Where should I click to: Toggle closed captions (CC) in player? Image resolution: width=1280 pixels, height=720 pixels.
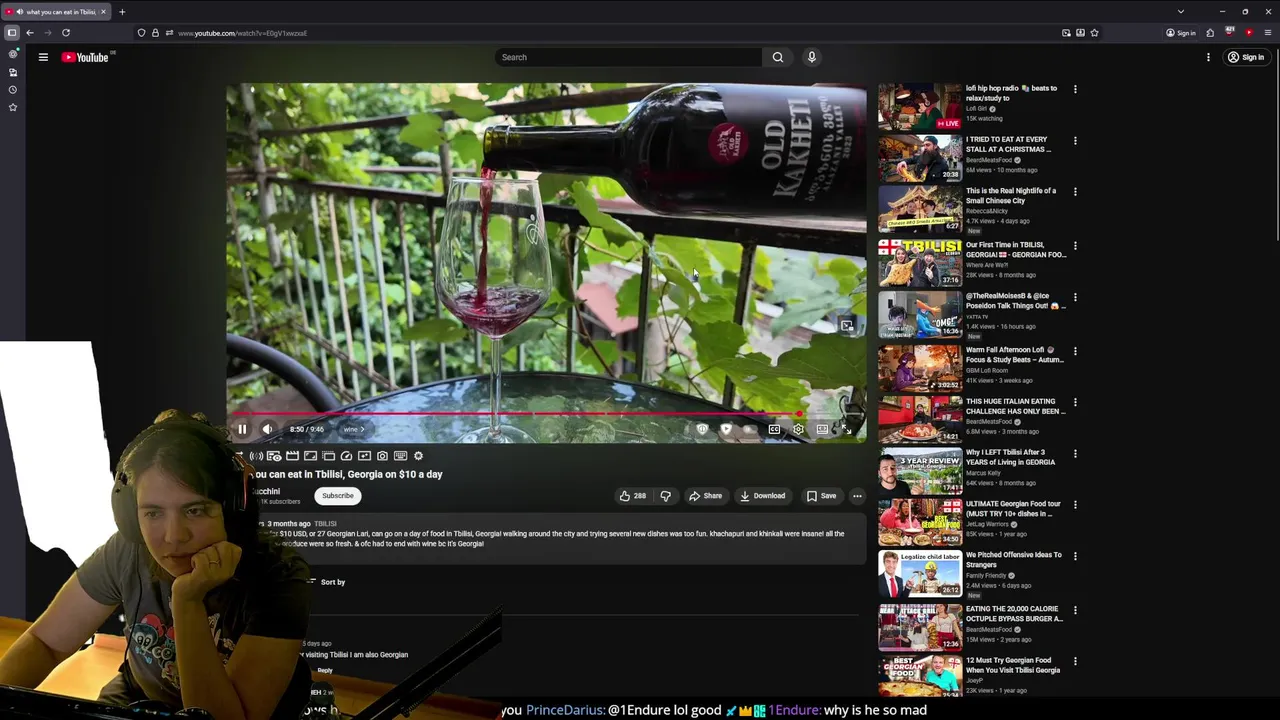(x=774, y=429)
